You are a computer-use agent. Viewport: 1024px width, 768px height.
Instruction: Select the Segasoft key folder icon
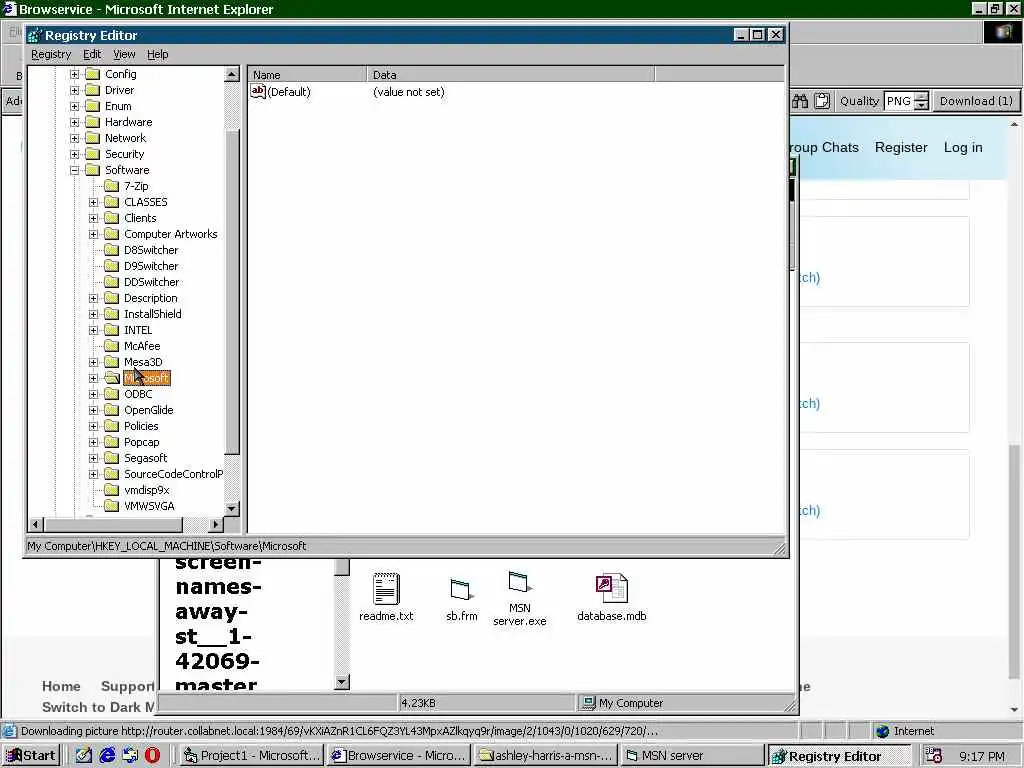(112, 458)
